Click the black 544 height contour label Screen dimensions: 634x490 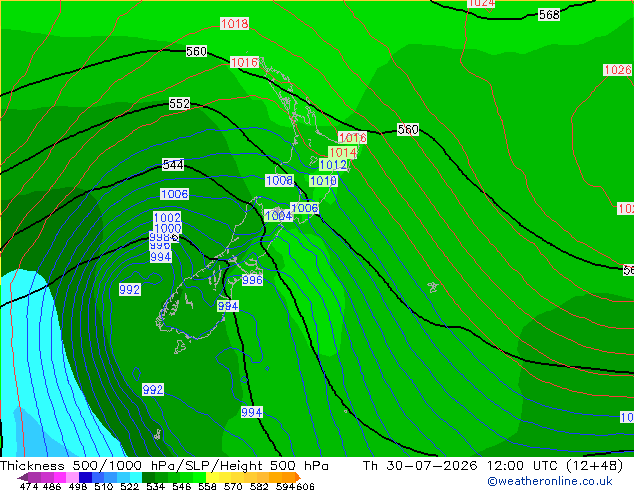[173, 165]
